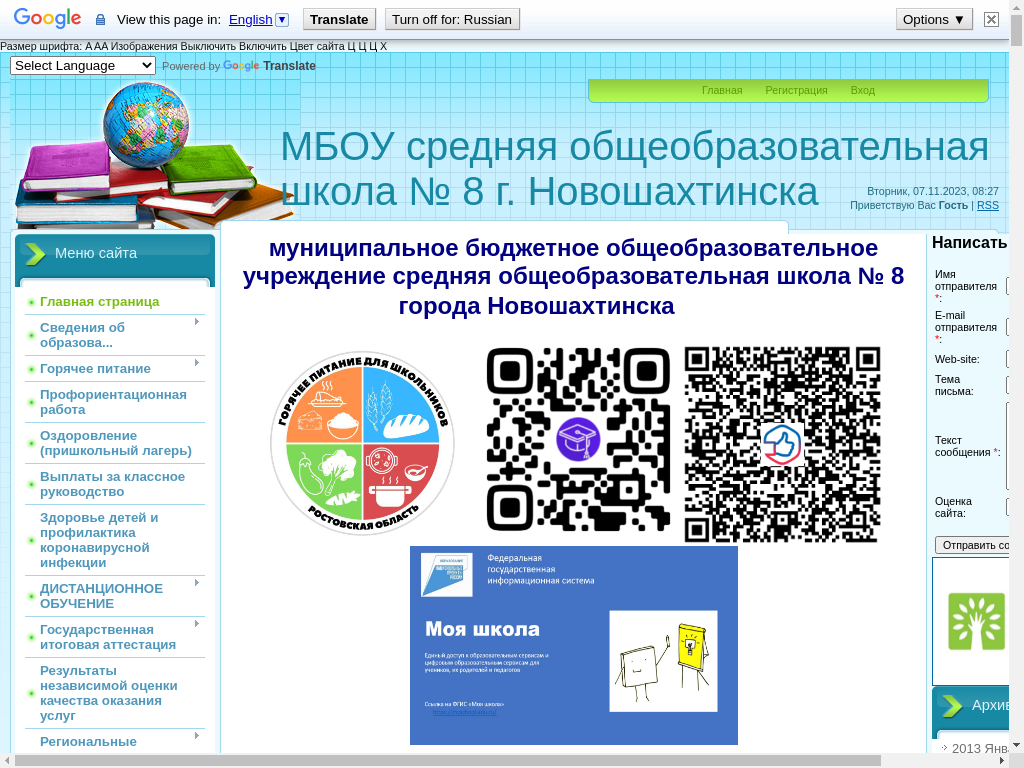
Task: Go to Главная in the top menu
Action: click(x=722, y=90)
